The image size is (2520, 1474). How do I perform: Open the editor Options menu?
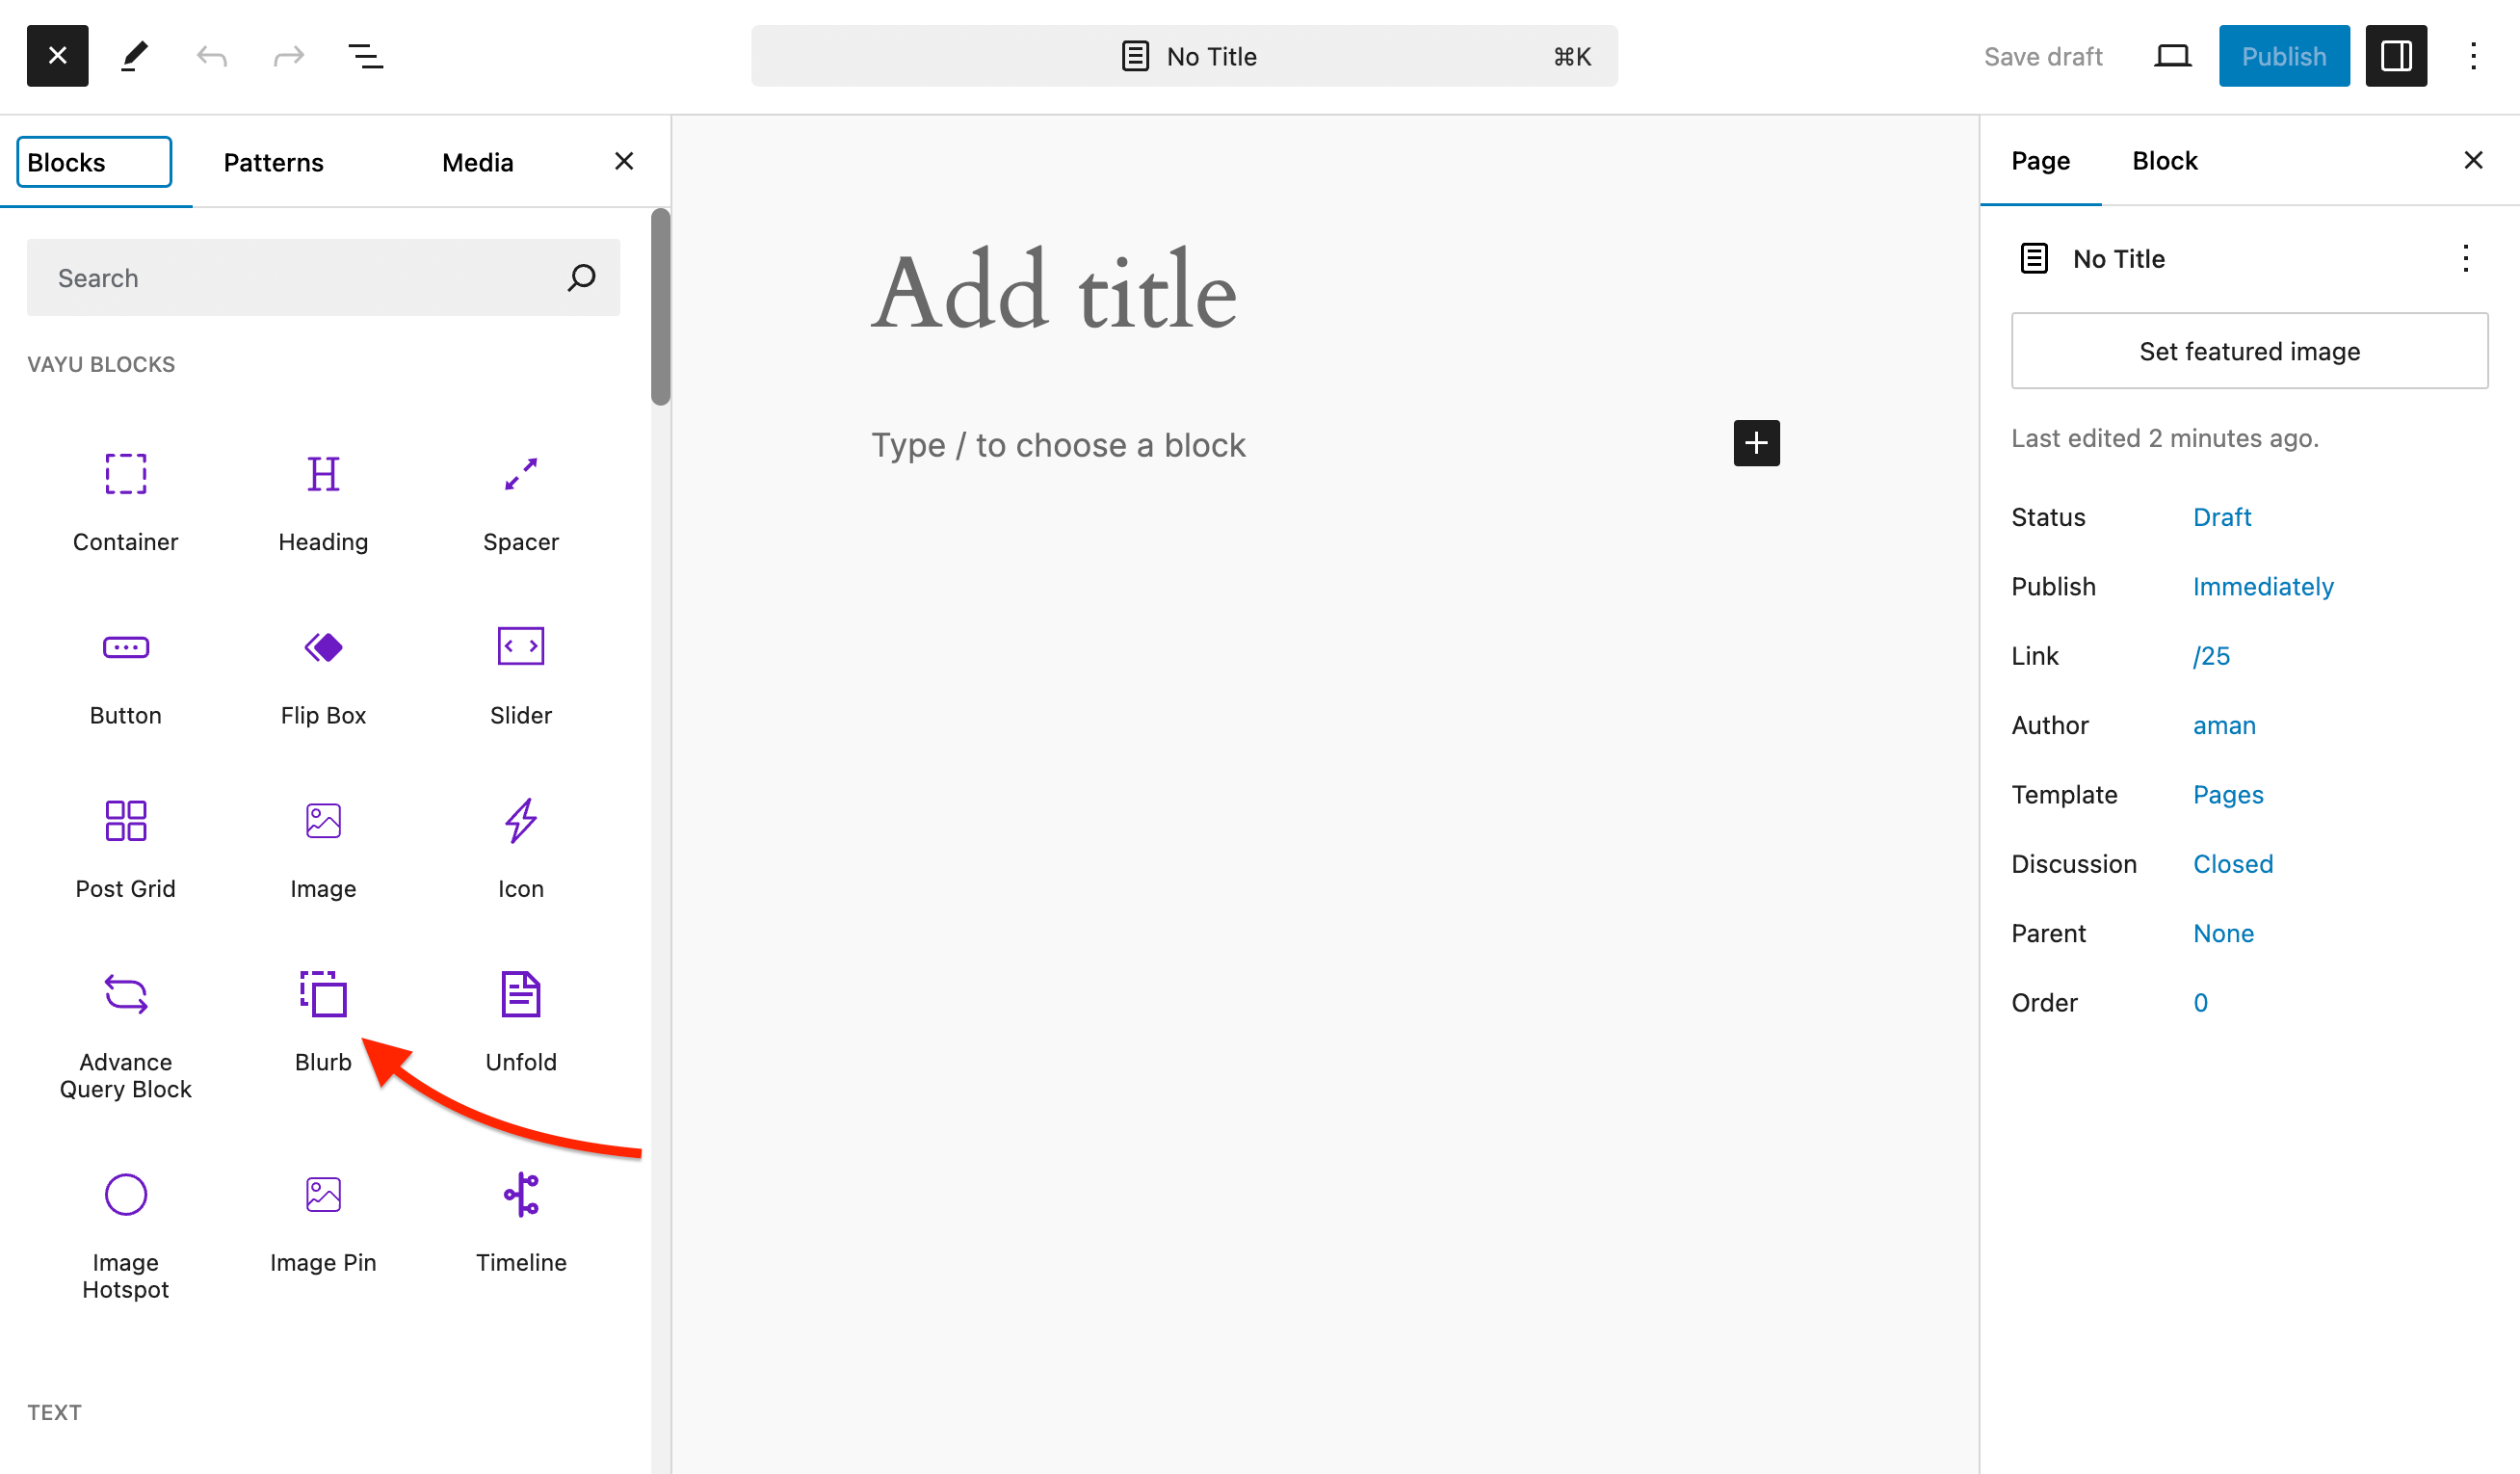click(x=2472, y=56)
